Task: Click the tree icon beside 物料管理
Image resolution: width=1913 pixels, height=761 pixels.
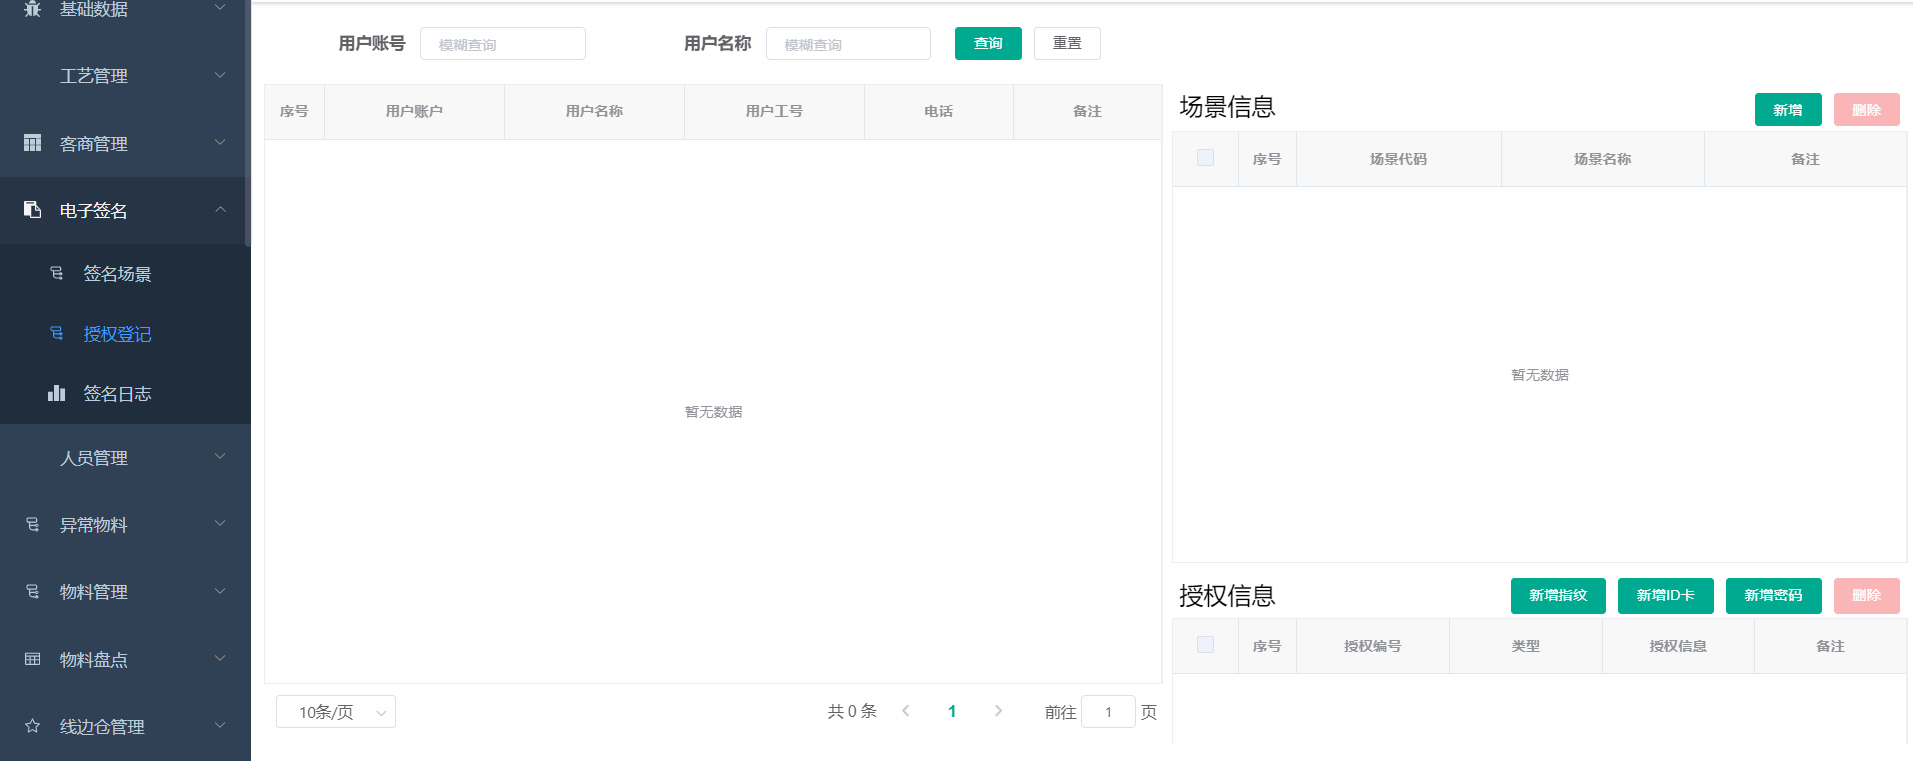Action: pos(32,591)
